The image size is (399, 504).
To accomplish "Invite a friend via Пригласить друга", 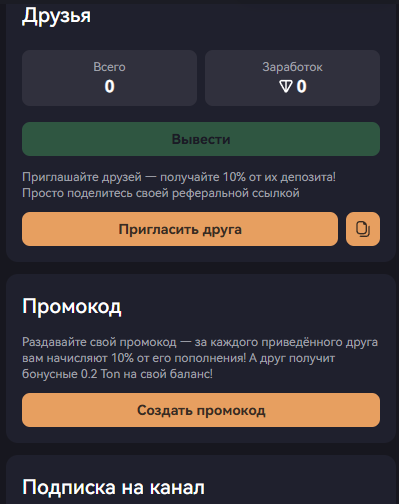I will coord(180,229).
